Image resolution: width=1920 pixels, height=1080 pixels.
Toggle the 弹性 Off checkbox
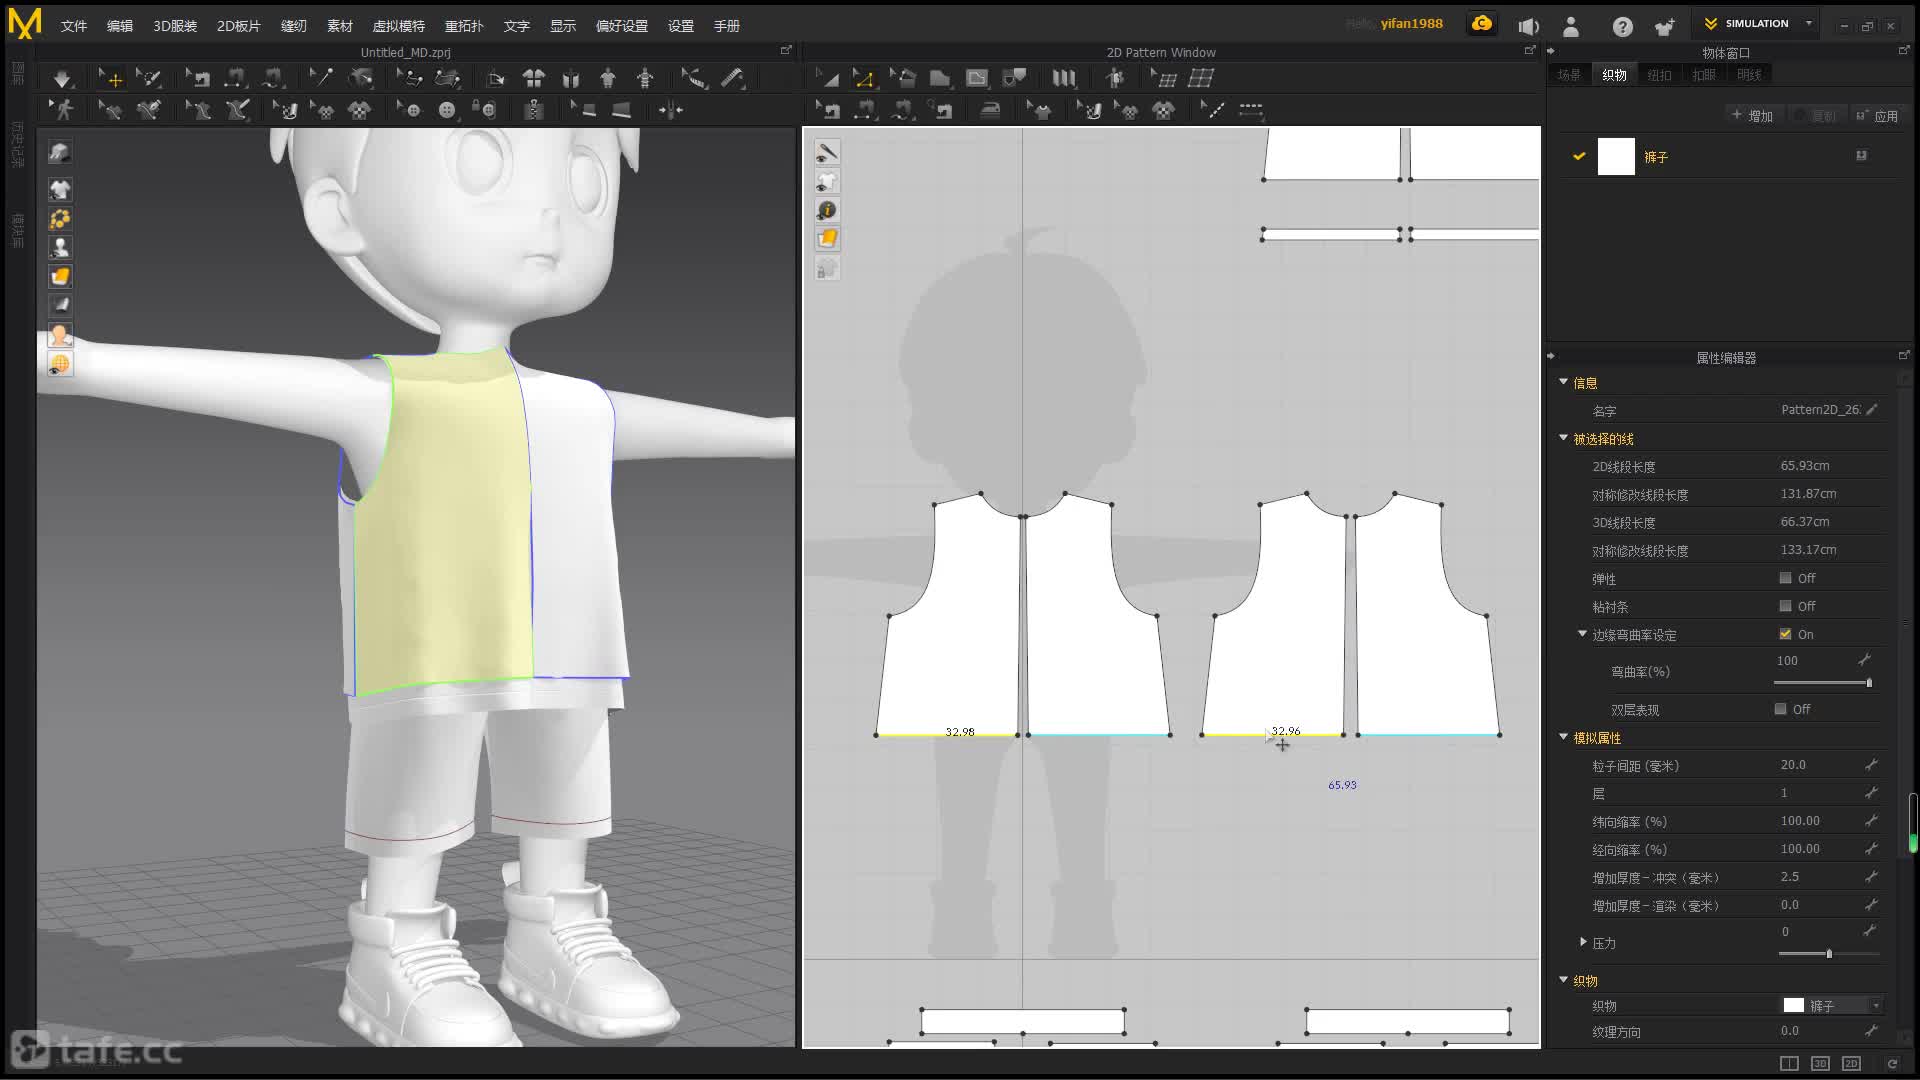tap(1785, 578)
